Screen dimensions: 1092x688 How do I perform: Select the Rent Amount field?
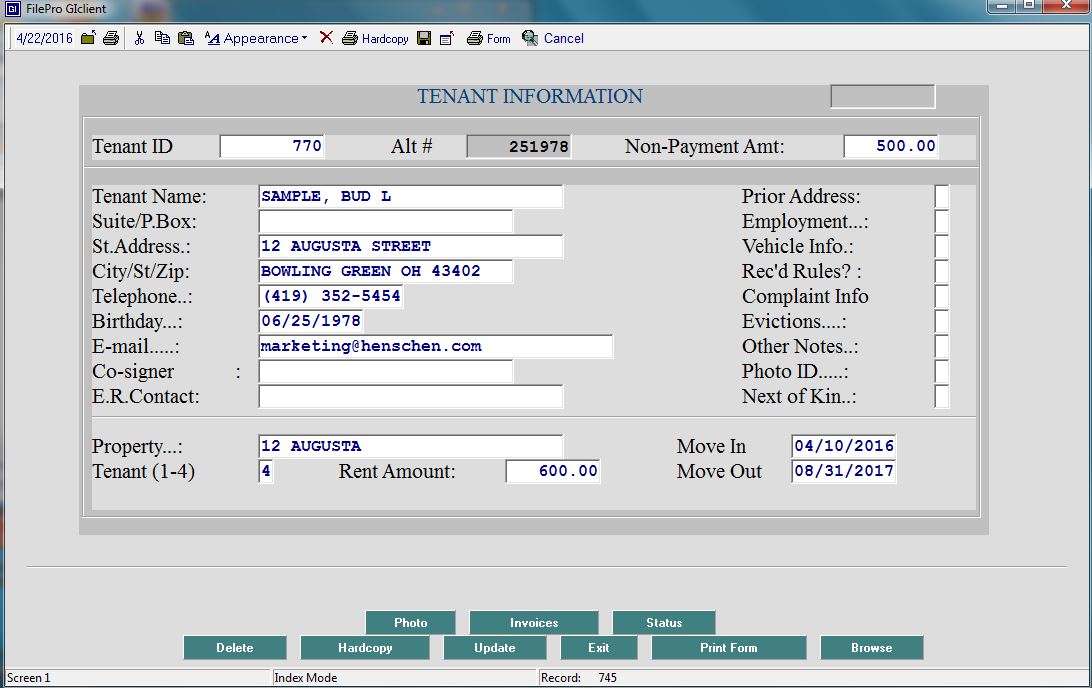pos(552,472)
